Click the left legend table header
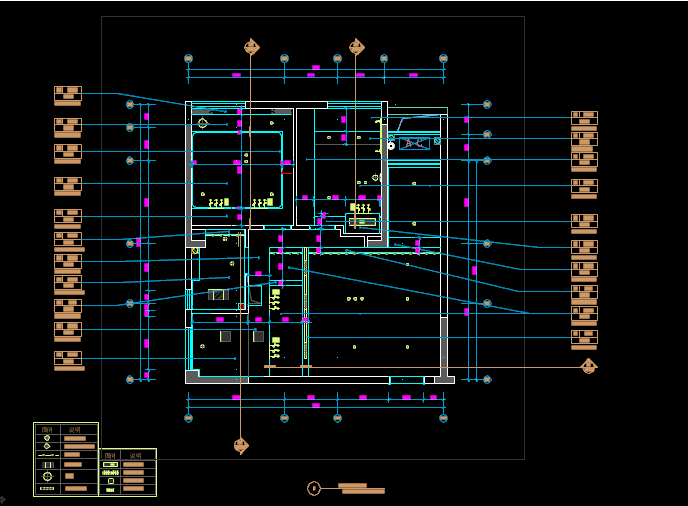This screenshot has height=506, width=688. point(66,428)
